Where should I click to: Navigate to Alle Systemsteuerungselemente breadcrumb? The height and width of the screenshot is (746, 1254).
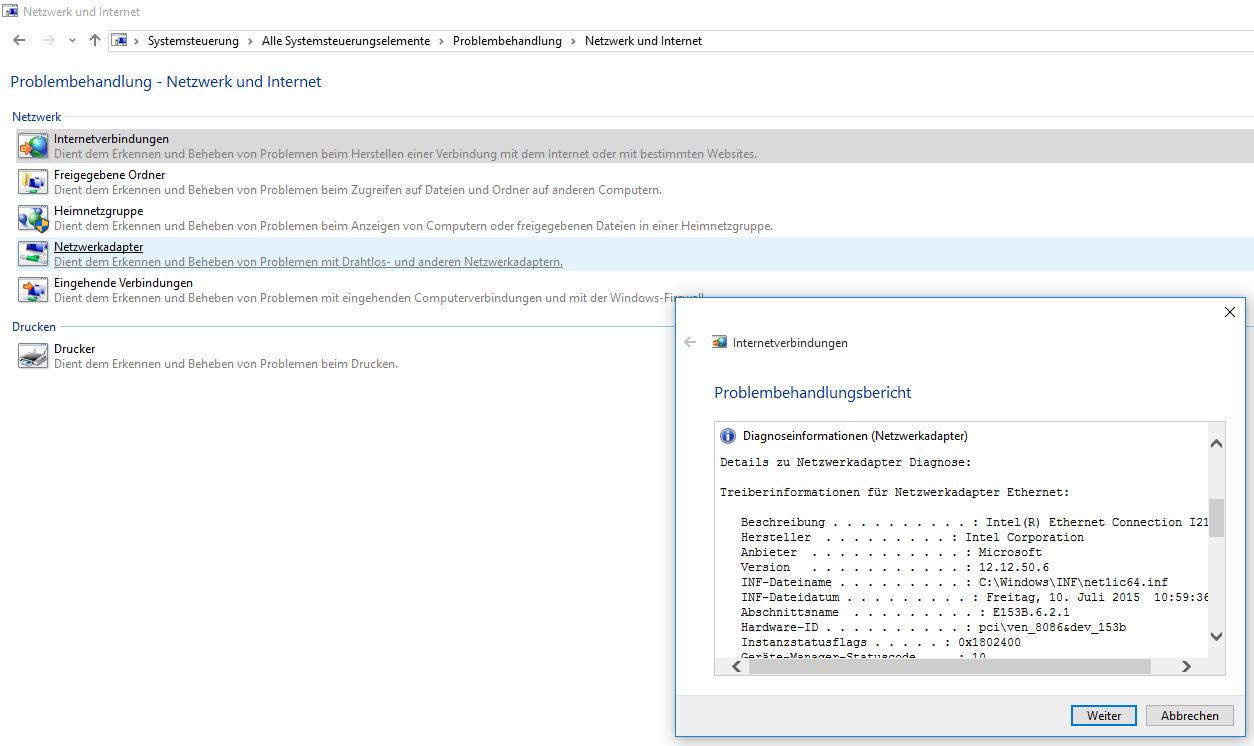[345, 41]
